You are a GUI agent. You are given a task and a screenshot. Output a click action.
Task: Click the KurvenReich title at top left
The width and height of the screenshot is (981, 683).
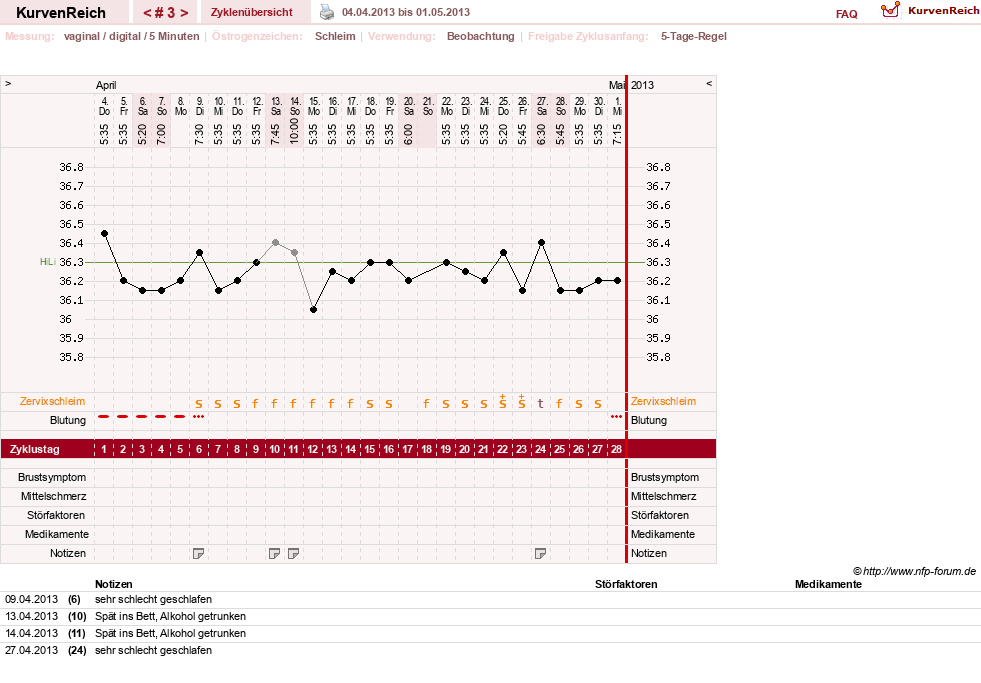pos(61,13)
